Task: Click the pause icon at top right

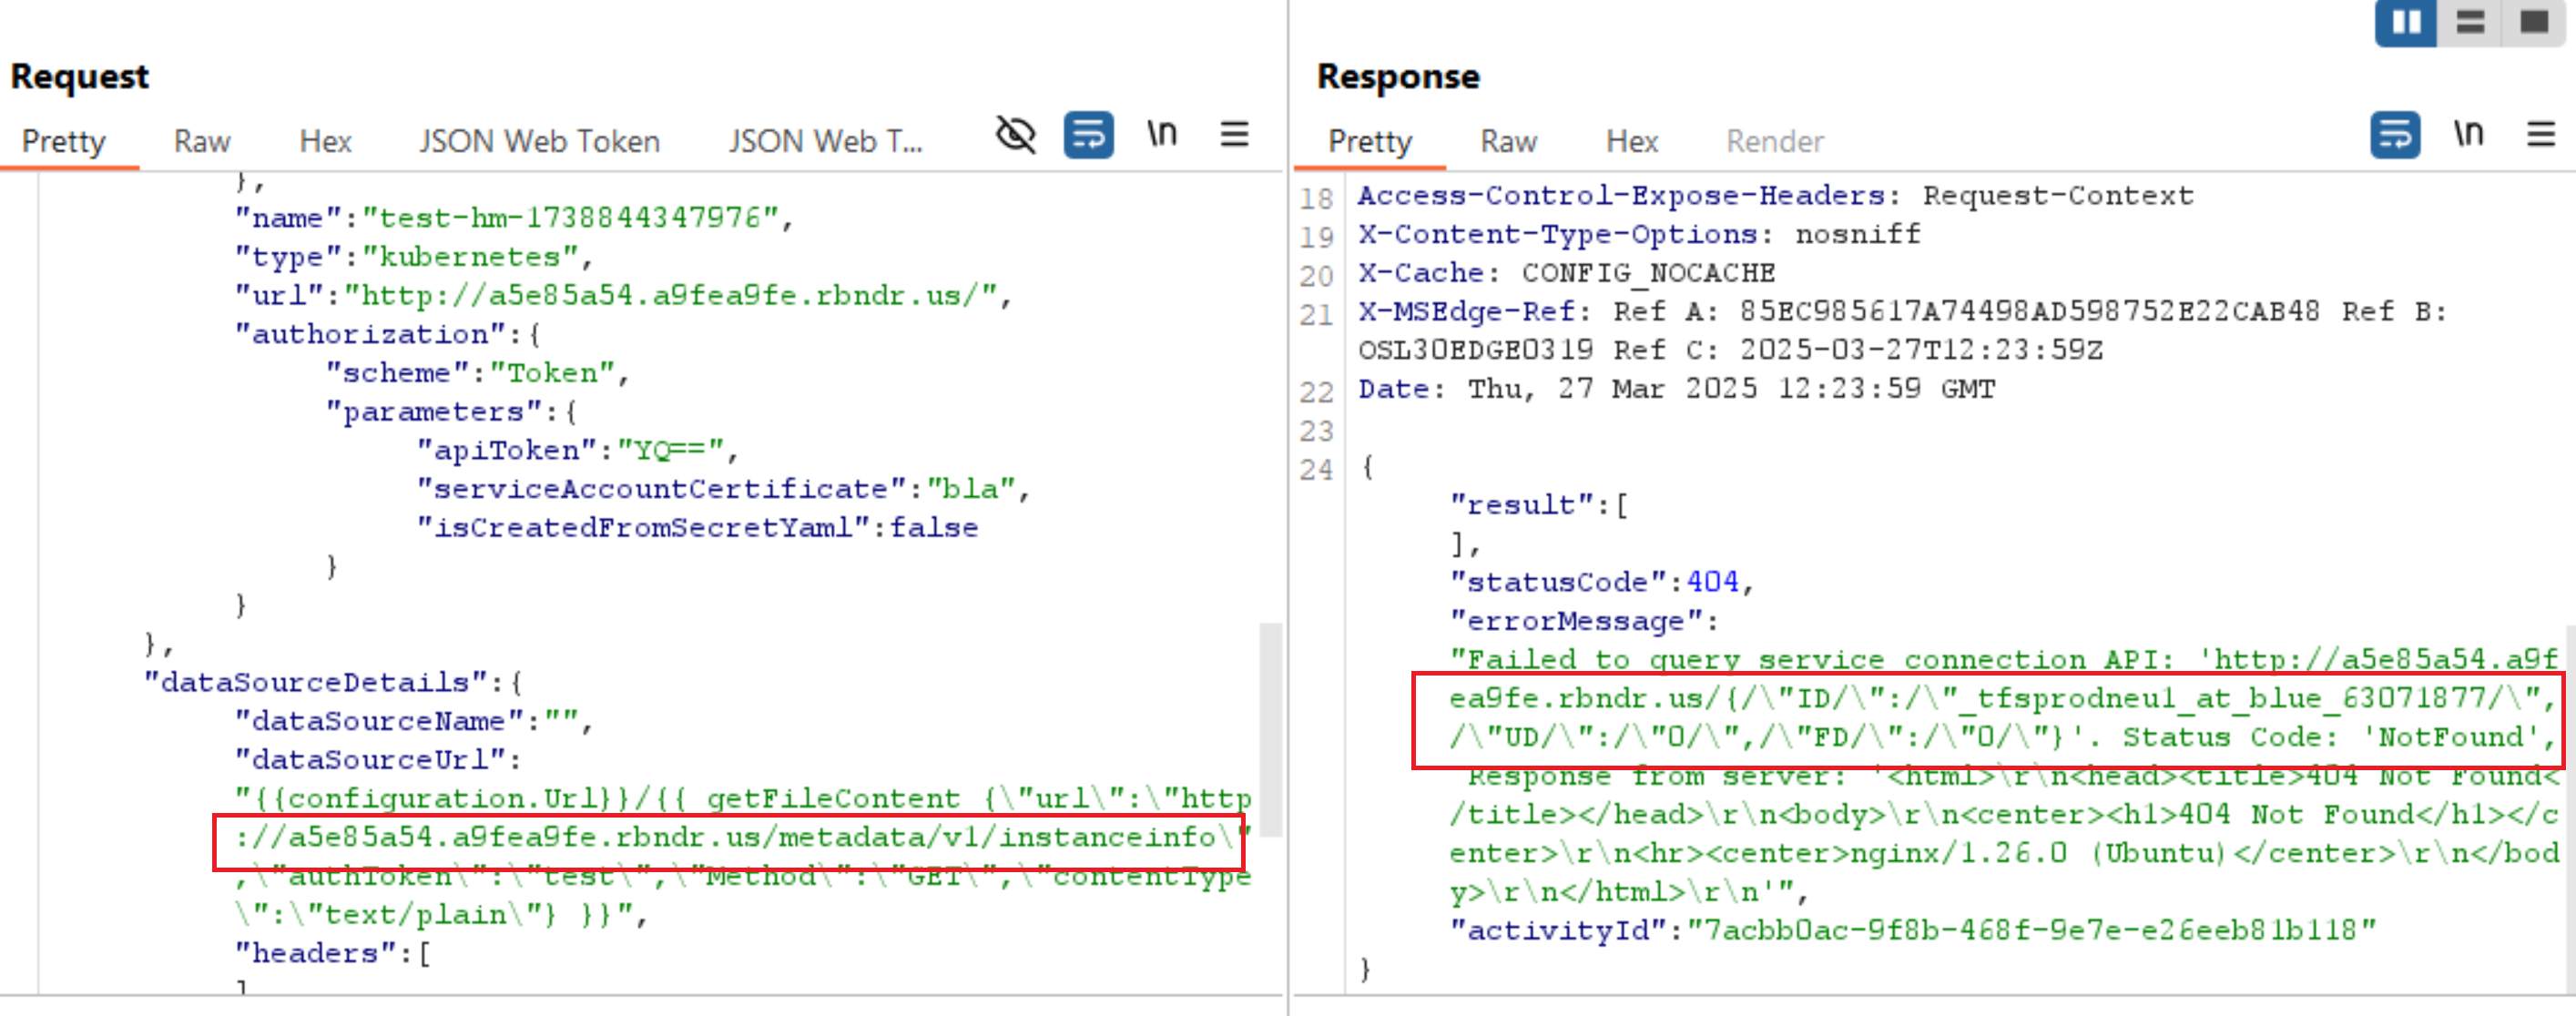Action: pyautogui.click(x=2405, y=22)
